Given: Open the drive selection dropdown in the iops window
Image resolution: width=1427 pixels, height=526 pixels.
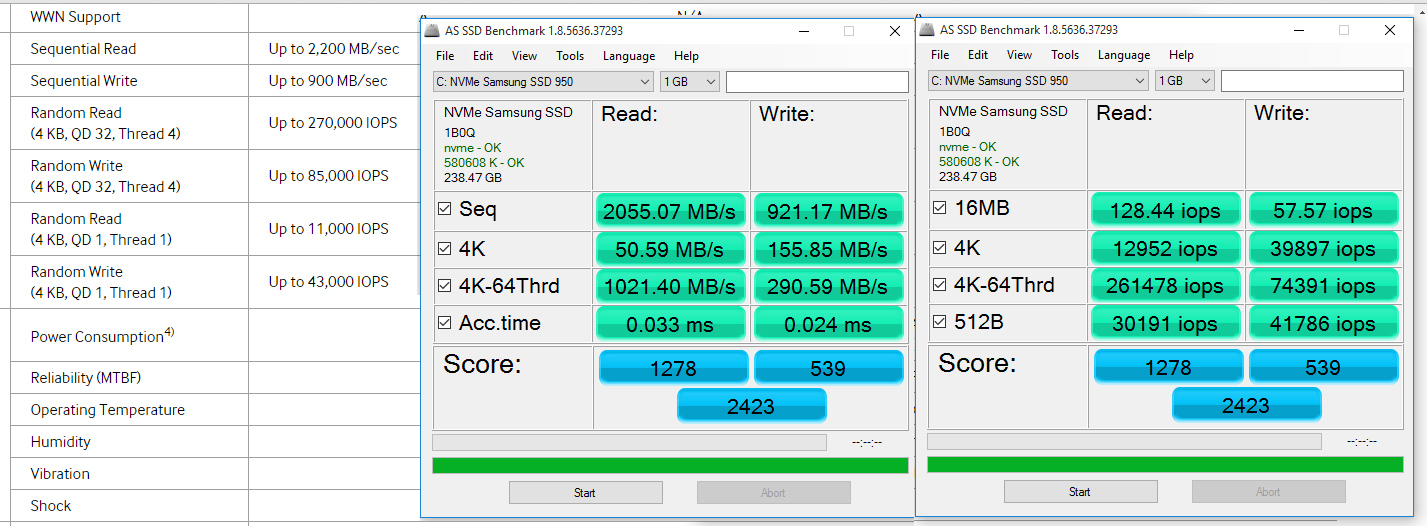Looking at the screenshot, I should point(1038,81).
